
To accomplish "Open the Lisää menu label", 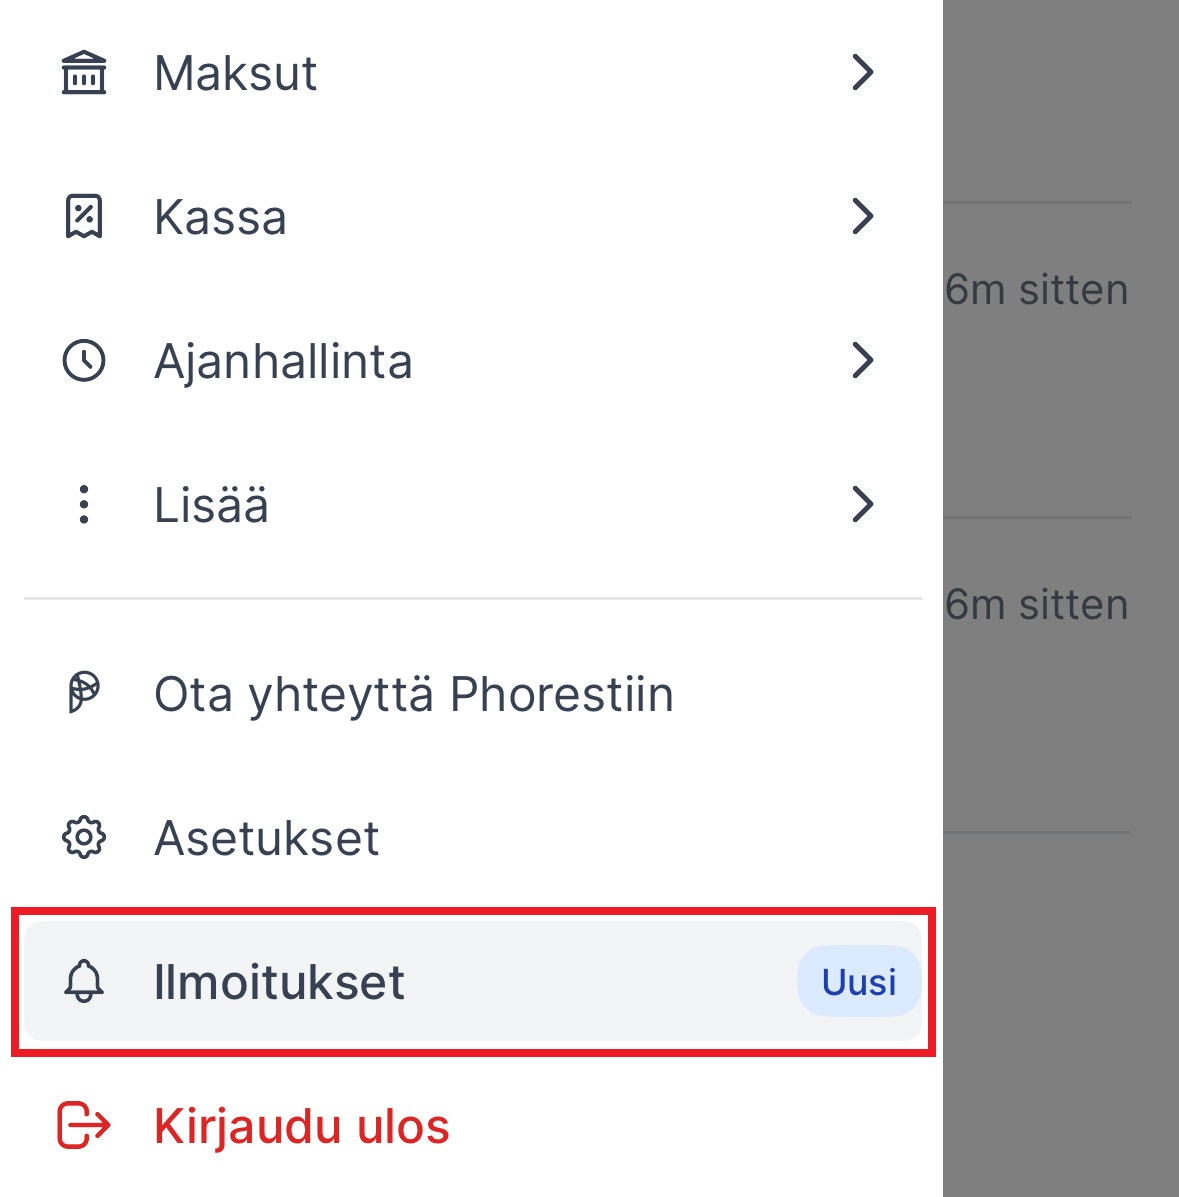I will pyautogui.click(x=211, y=506).
